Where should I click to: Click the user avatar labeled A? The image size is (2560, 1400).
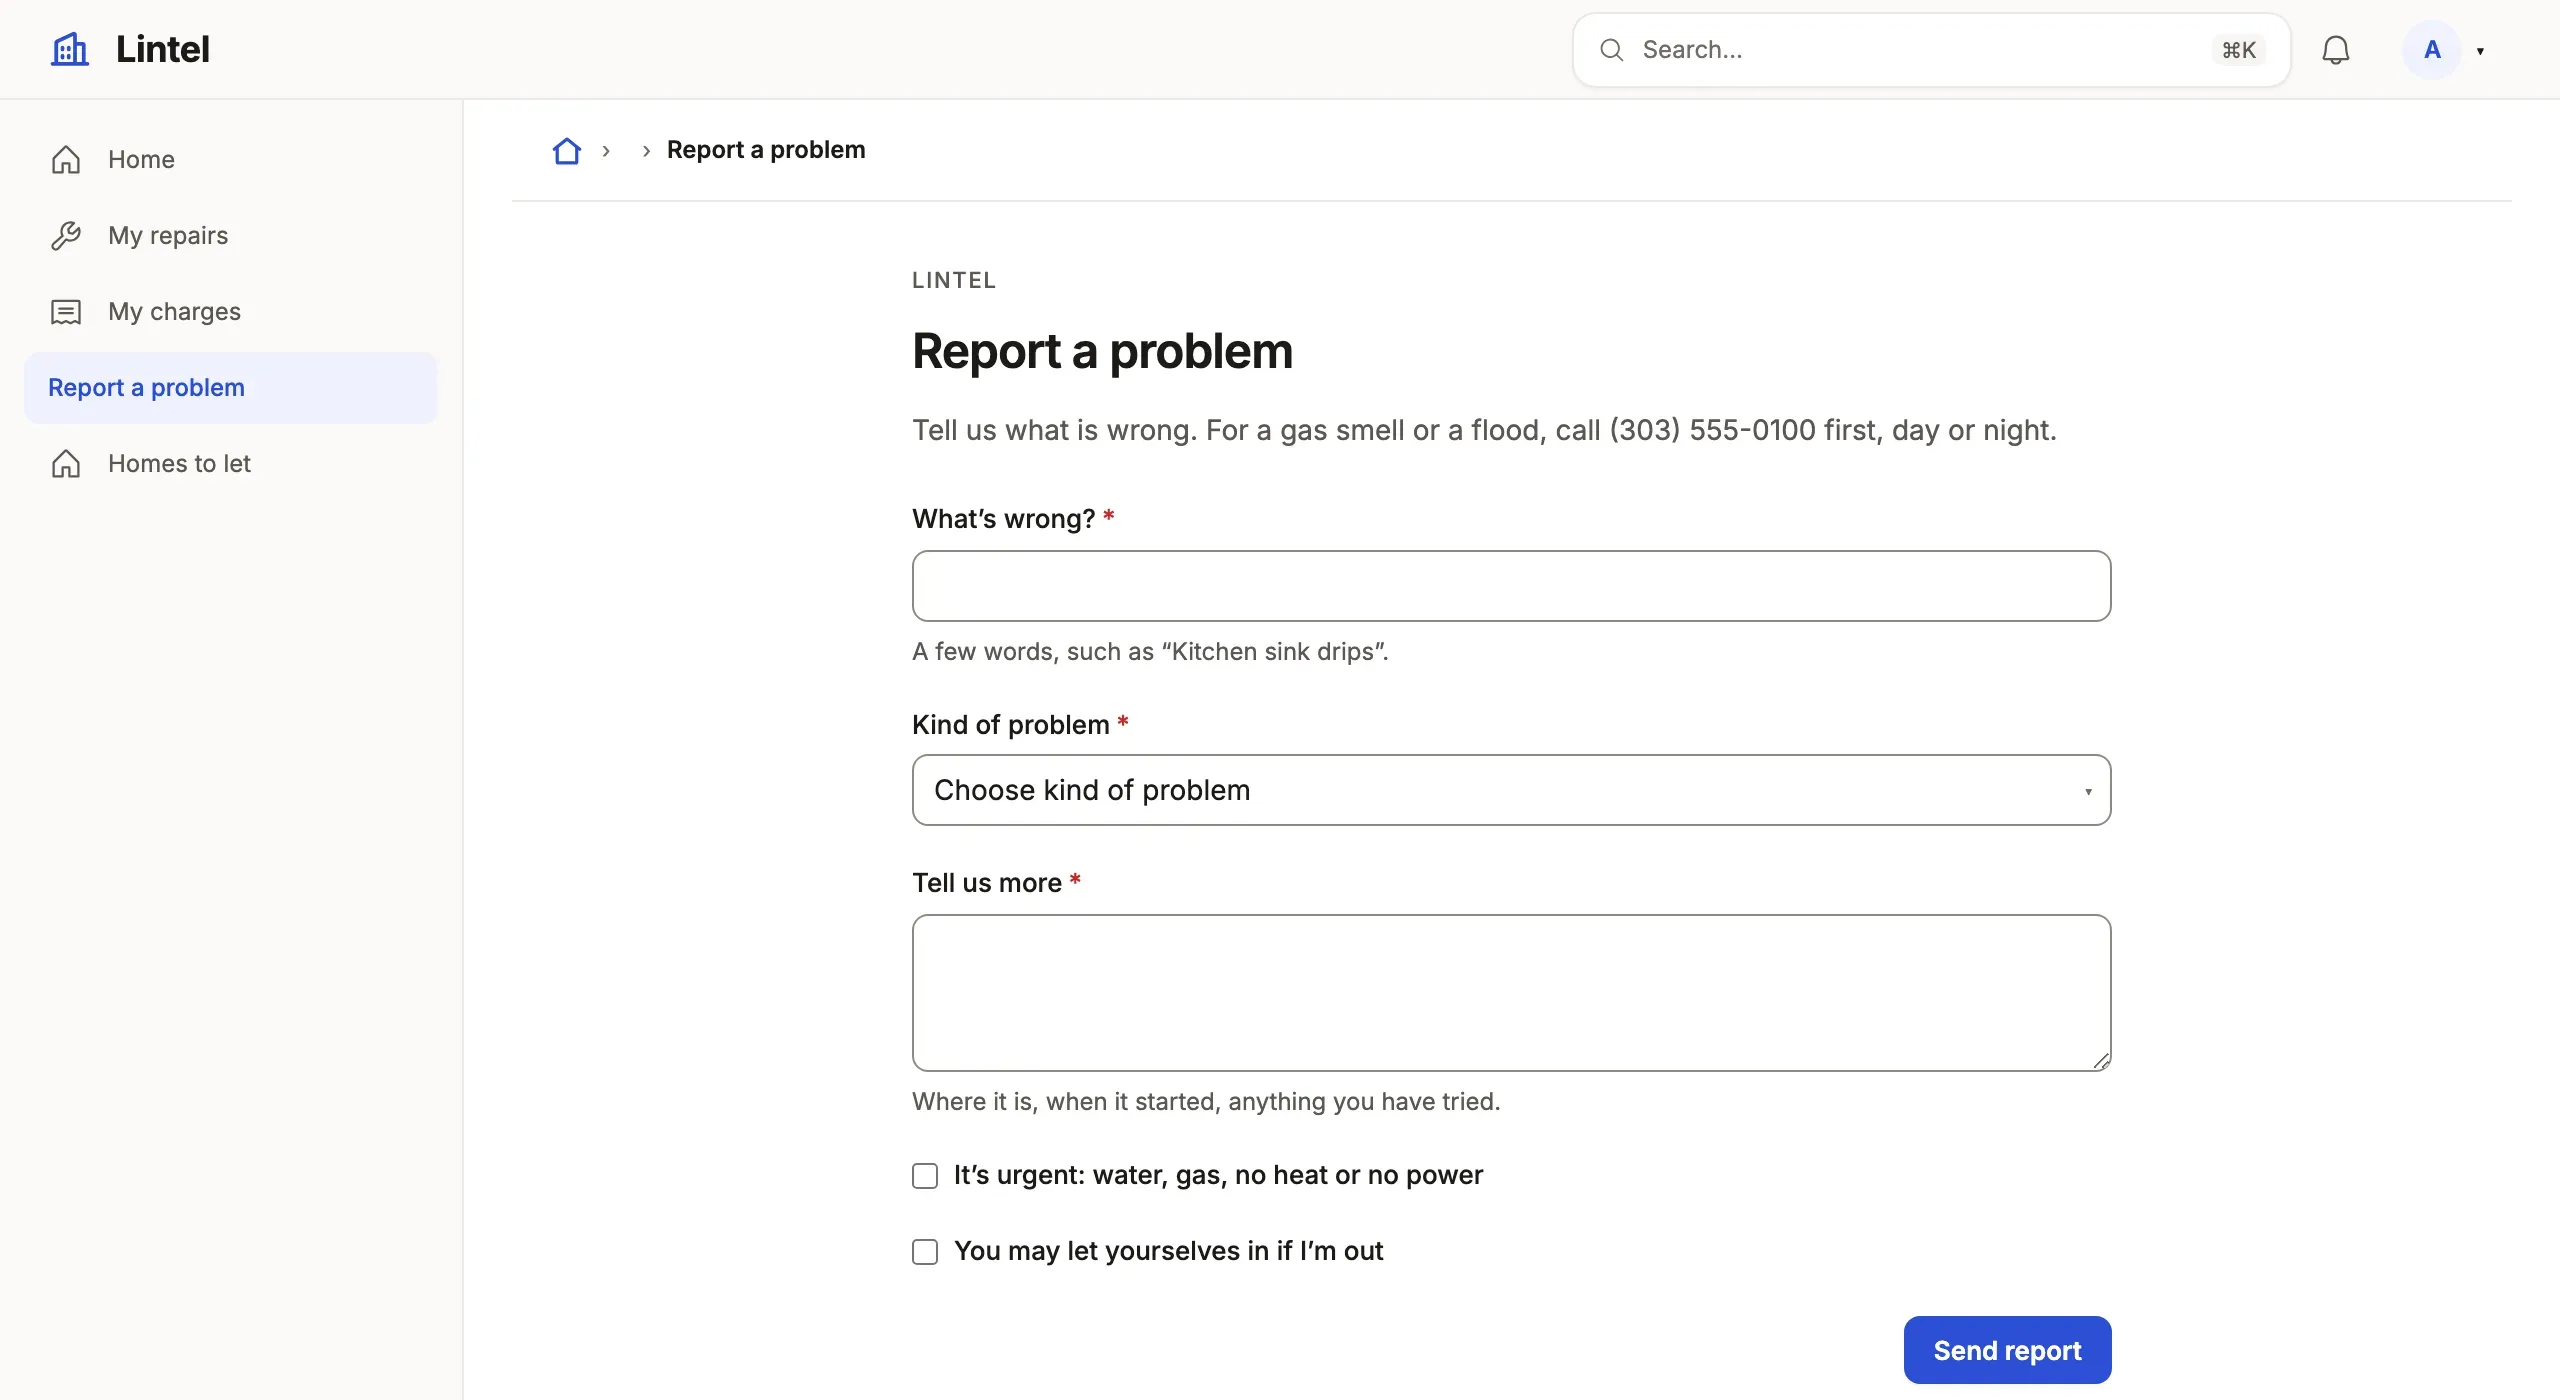pos(2432,50)
